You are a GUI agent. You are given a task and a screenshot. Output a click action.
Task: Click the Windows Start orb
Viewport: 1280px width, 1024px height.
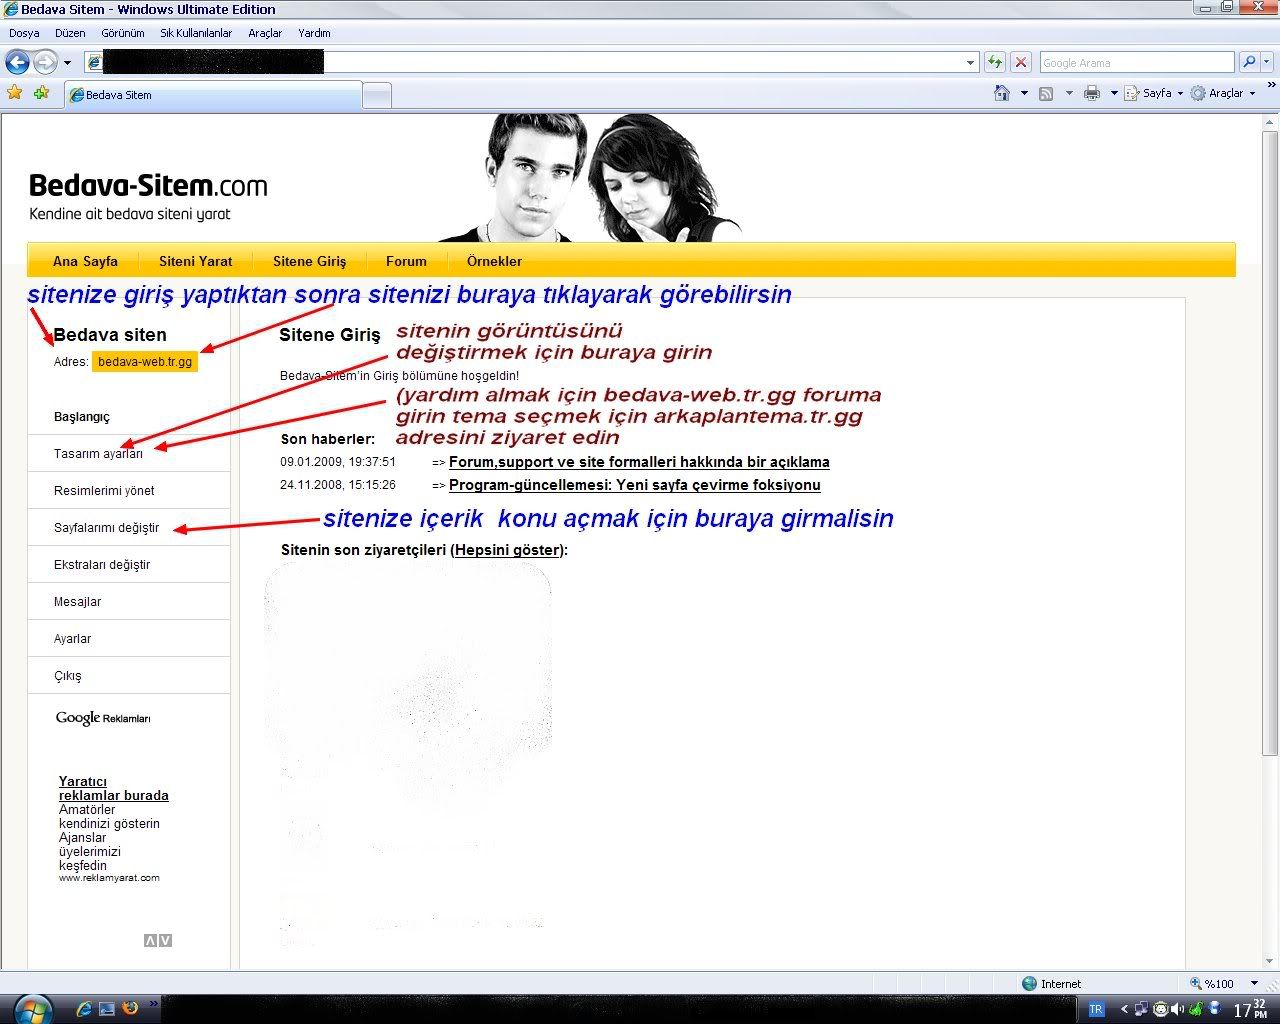coord(33,1007)
